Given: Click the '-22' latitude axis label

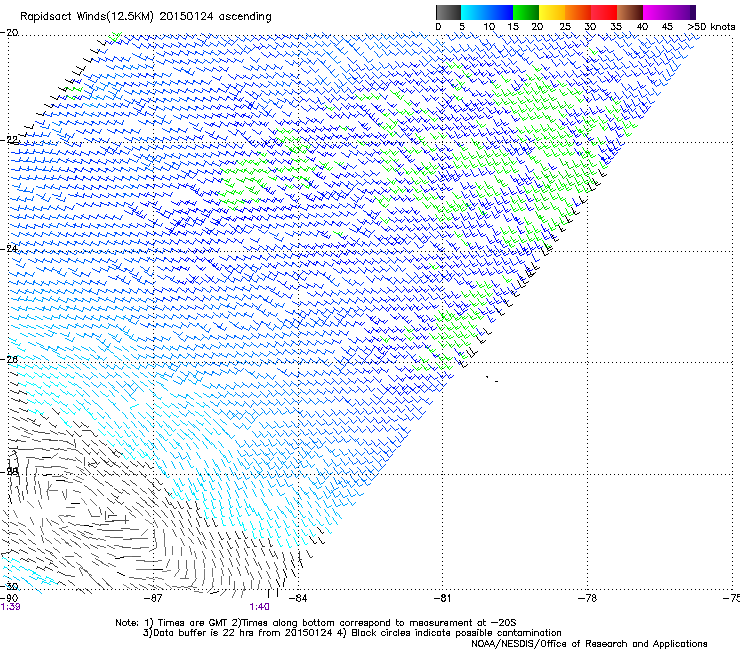Looking at the screenshot, I should [x=9, y=140].
